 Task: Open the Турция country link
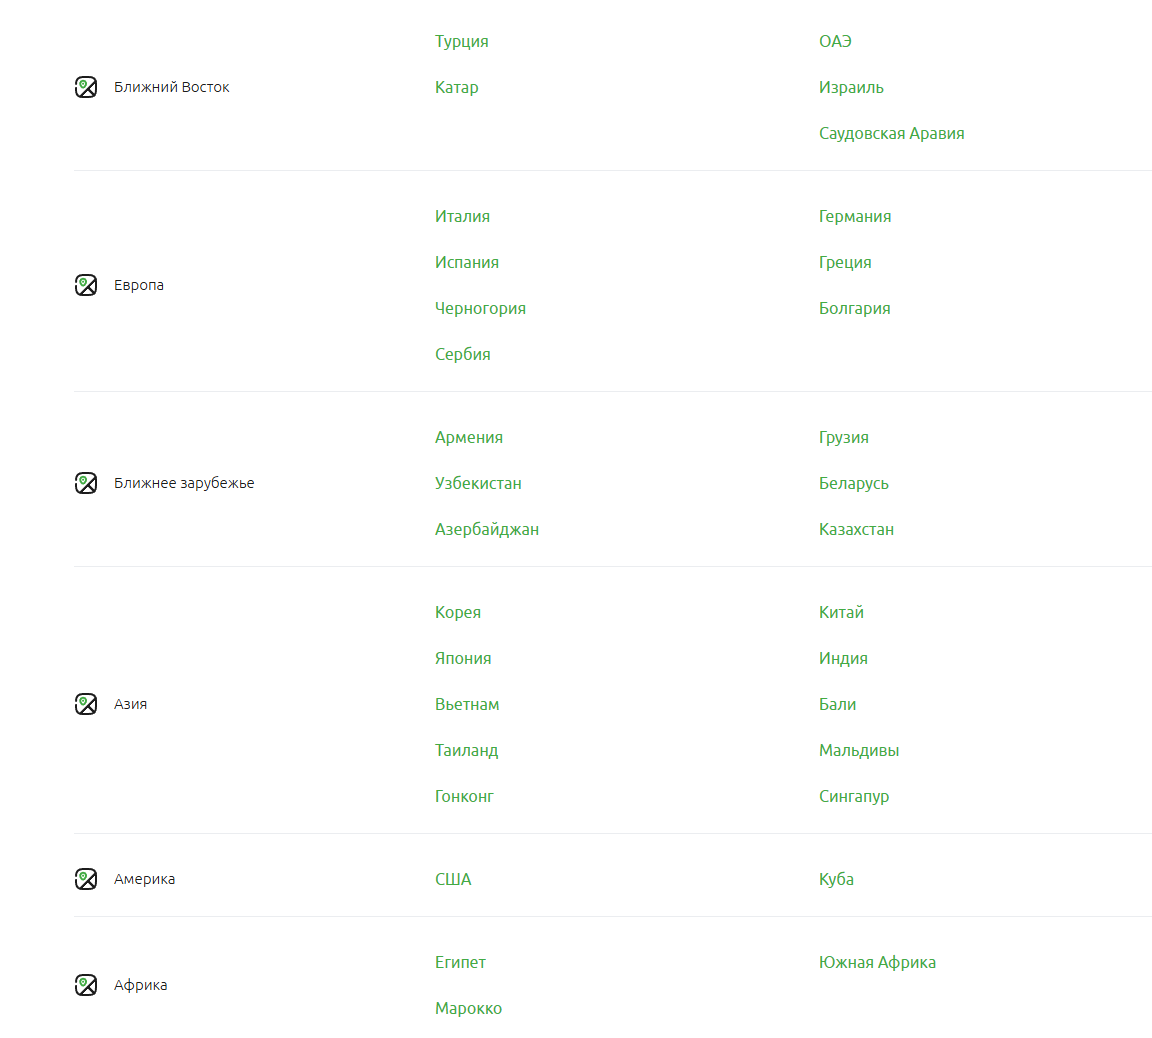pyautogui.click(x=461, y=42)
